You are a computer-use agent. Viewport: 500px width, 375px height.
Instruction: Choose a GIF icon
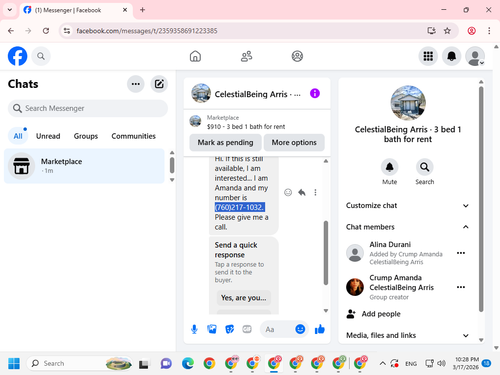(247, 330)
